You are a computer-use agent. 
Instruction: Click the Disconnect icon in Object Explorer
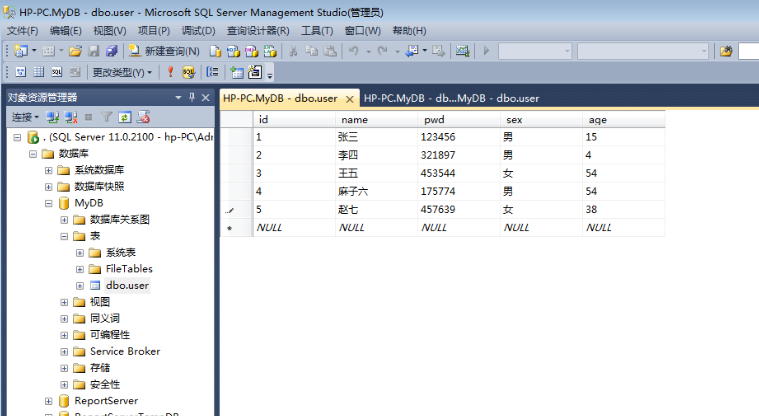[x=71, y=117]
